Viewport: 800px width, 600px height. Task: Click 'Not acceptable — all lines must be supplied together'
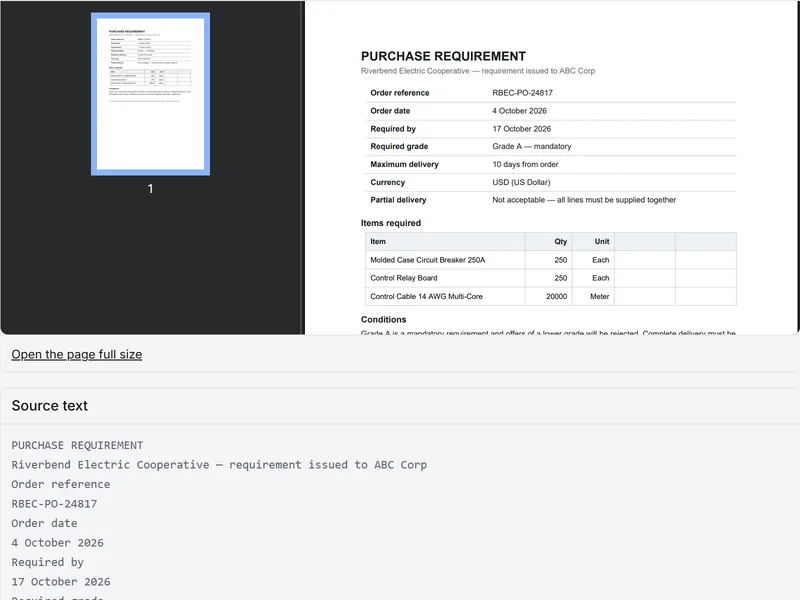click(584, 200)
